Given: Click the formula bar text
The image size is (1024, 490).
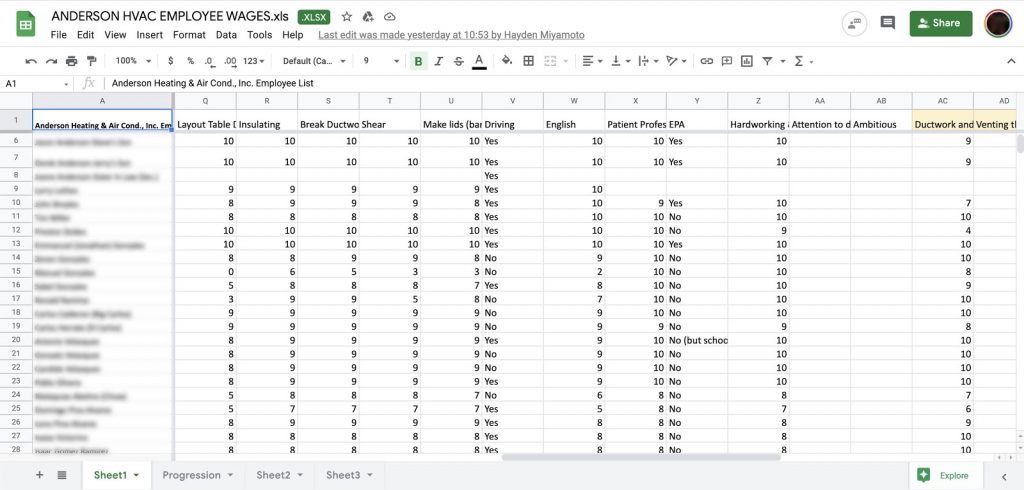Looking at the screenshot, I should pyautogui.click(x=212, y=84).
